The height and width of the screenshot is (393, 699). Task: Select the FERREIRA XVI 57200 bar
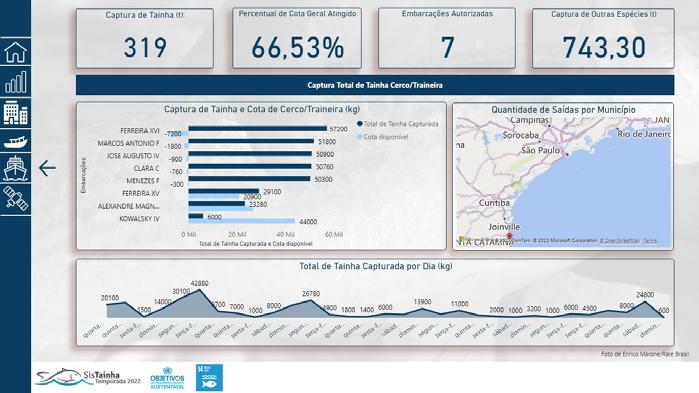(258, 129)
